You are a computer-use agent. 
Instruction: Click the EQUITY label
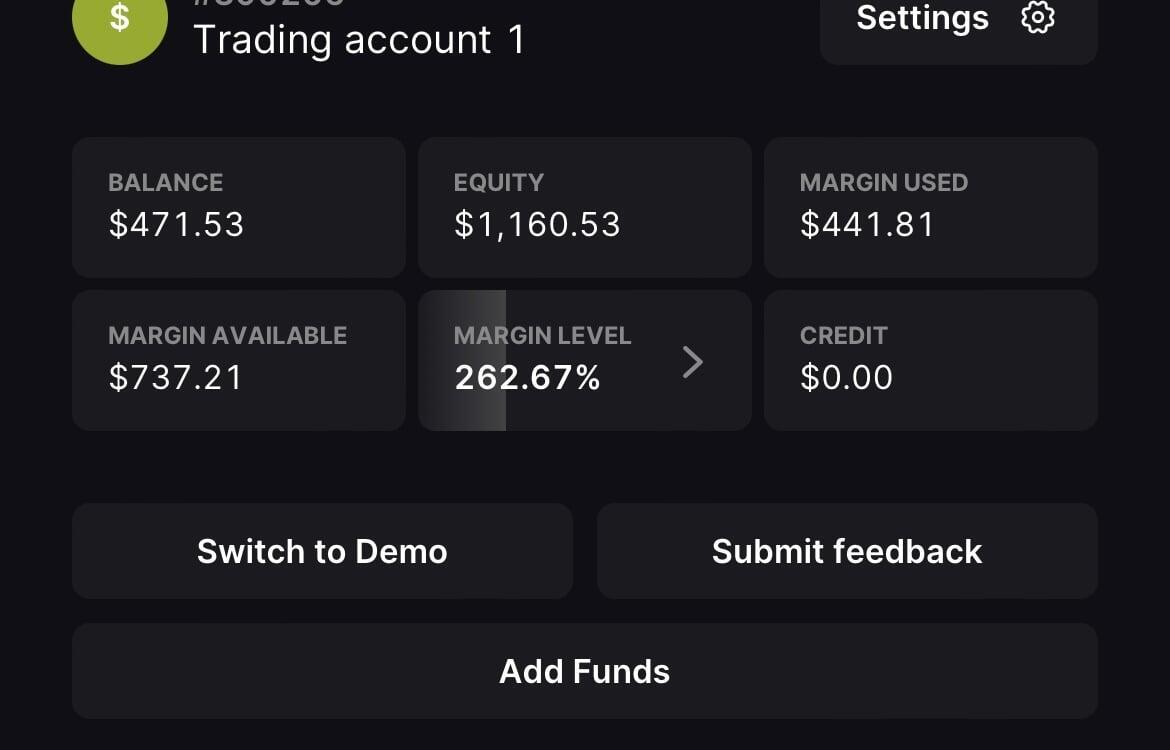[498, 182]
